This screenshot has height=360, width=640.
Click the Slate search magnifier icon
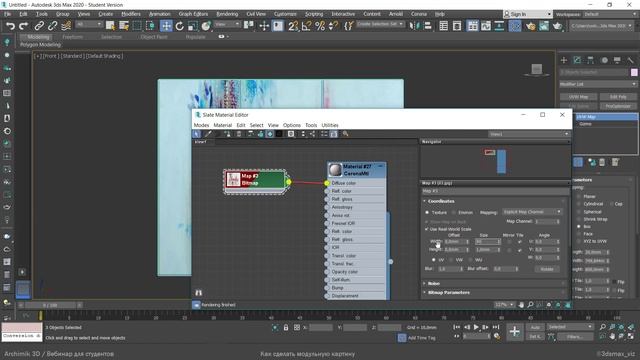345,134
